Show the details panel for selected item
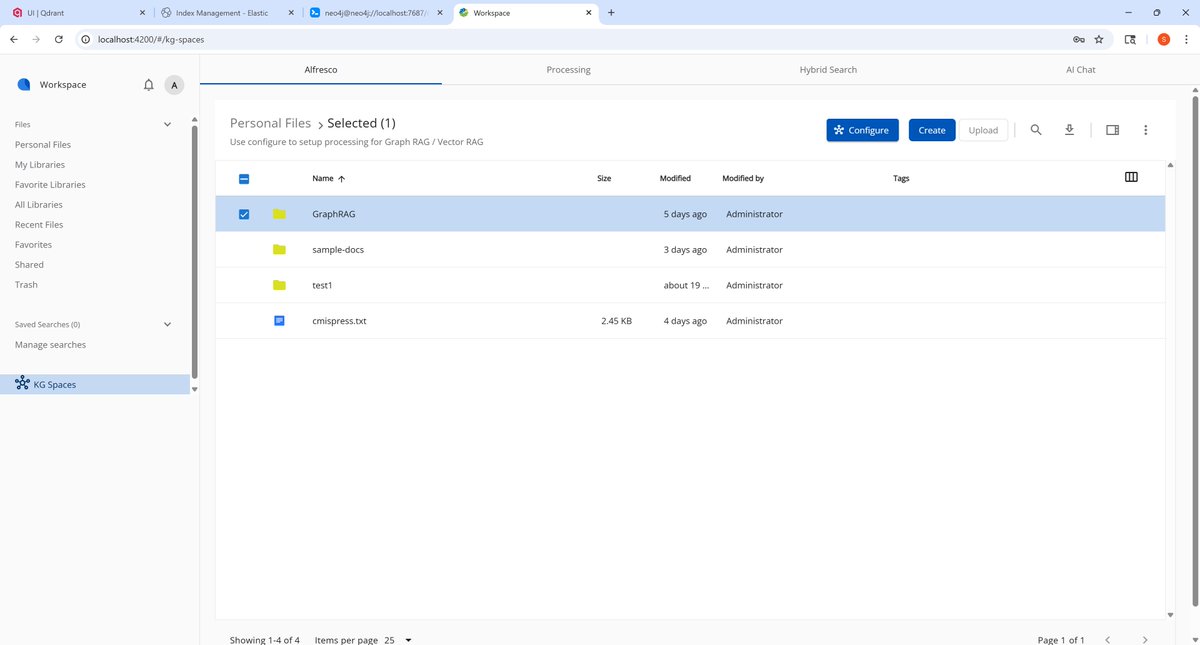This screenshot has width=1200, height=645. [x=1112, y=129]
